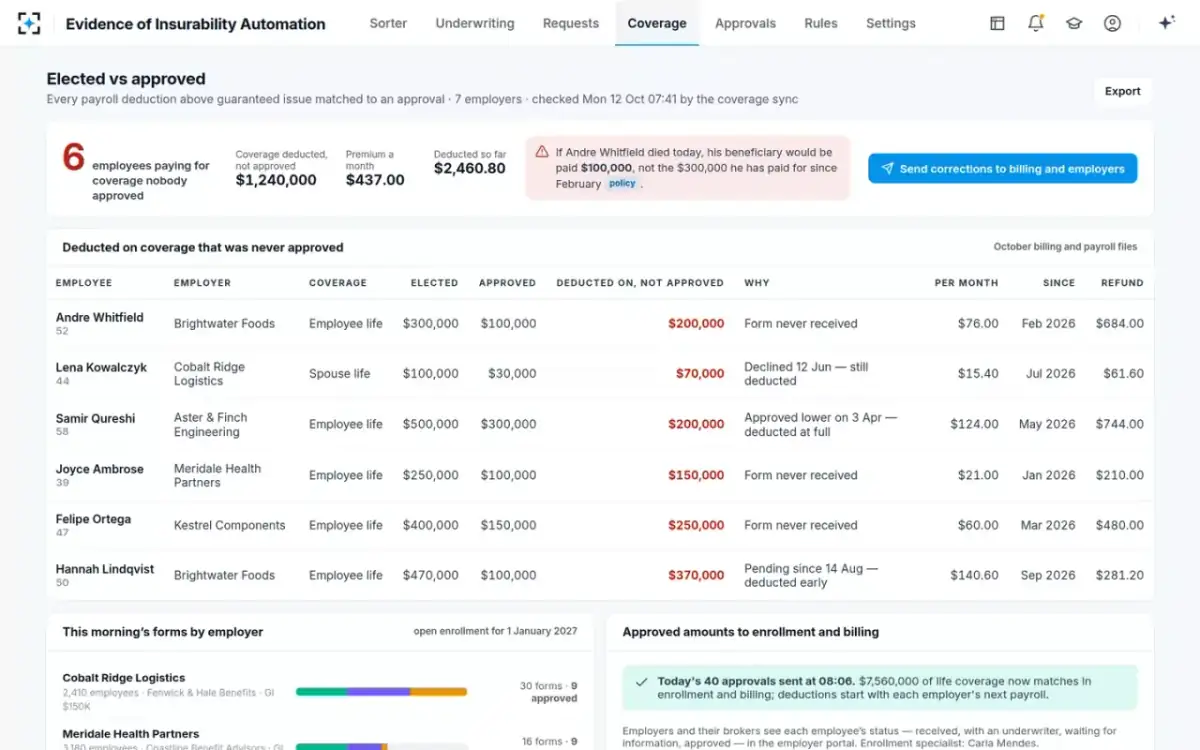Image resolution: width=1200 pixels, height=750 pixels.
Task: Sort by the Employee column header
Action: point(84,283)
